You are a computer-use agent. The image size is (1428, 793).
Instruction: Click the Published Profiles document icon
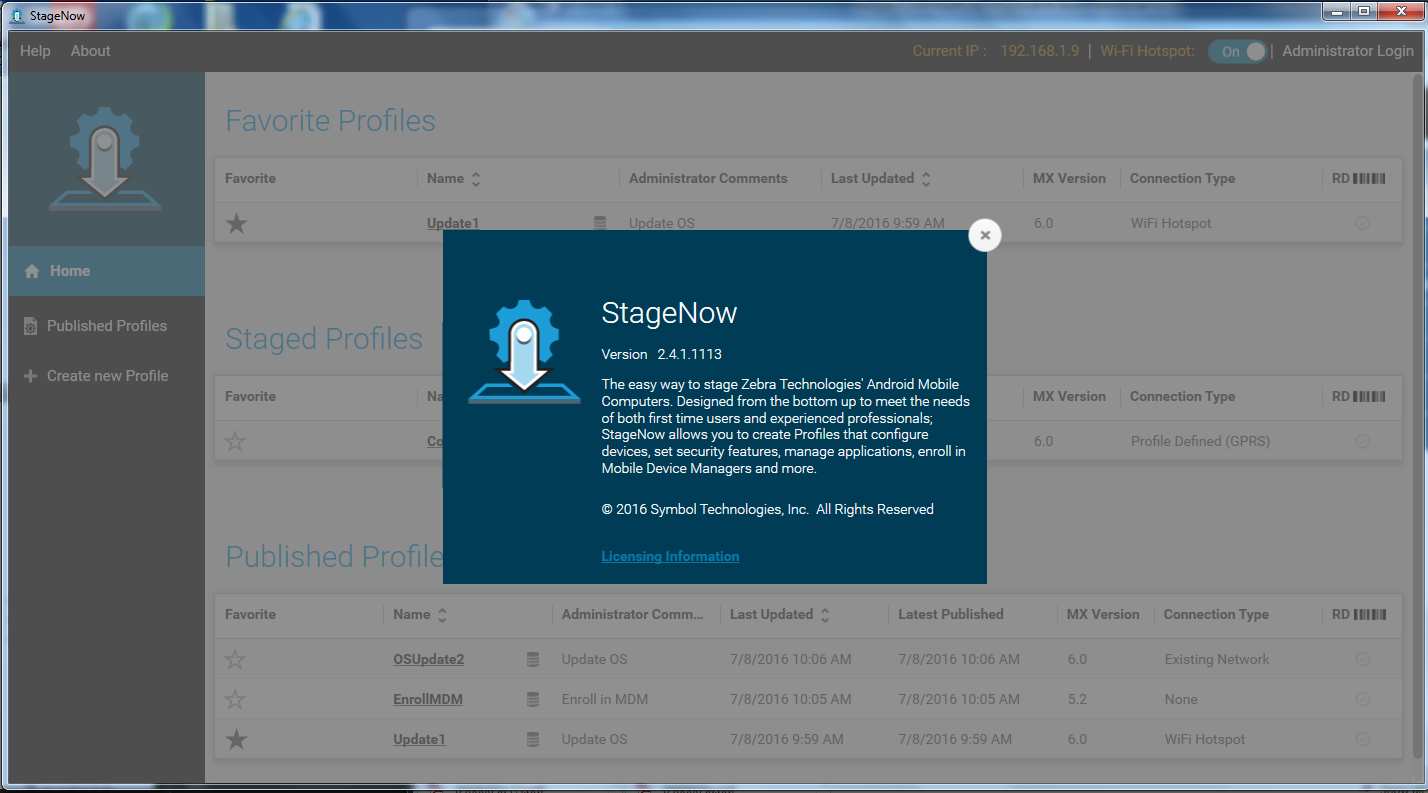tap(30, 326)
